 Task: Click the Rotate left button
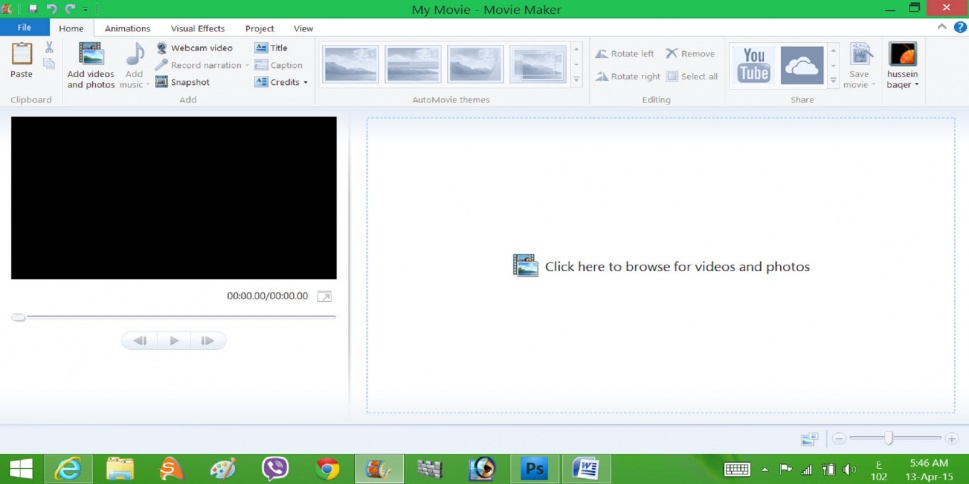pyautogui.click(x=624, y=54)
